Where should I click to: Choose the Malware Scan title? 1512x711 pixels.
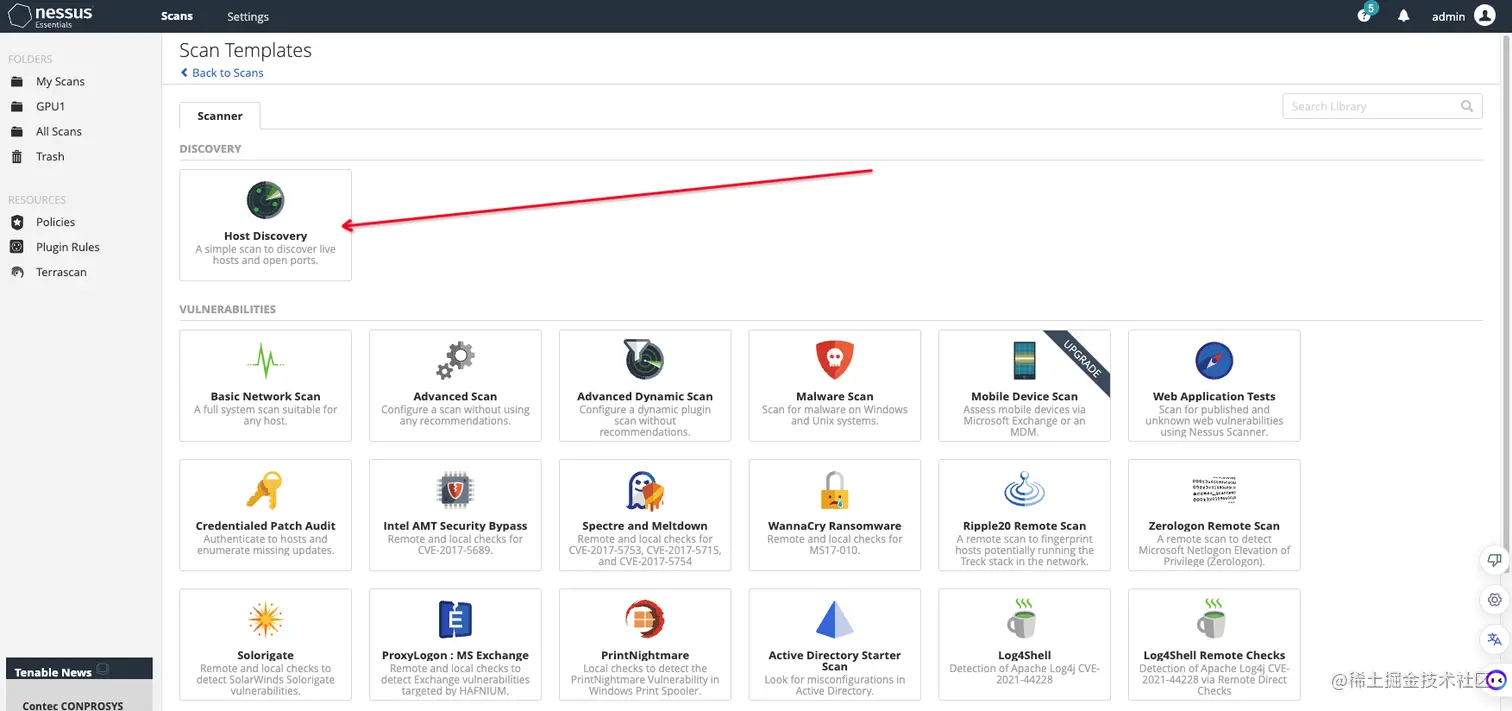coord(835,397)
